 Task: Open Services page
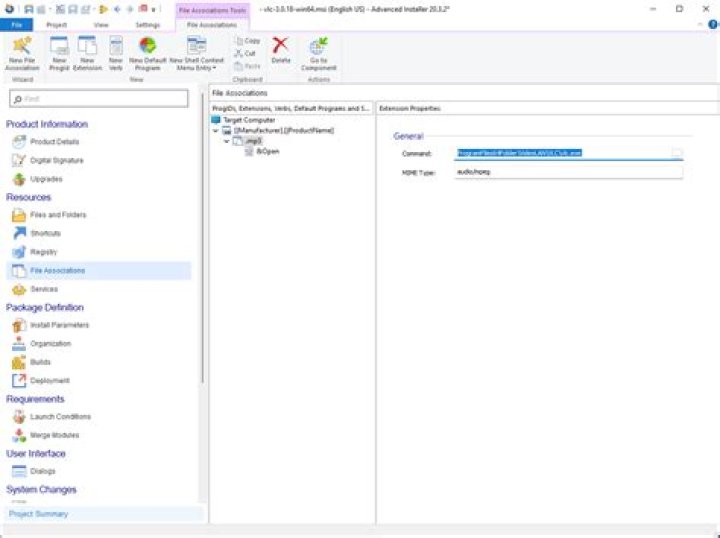pyautogui.click(x=44, y=289)
